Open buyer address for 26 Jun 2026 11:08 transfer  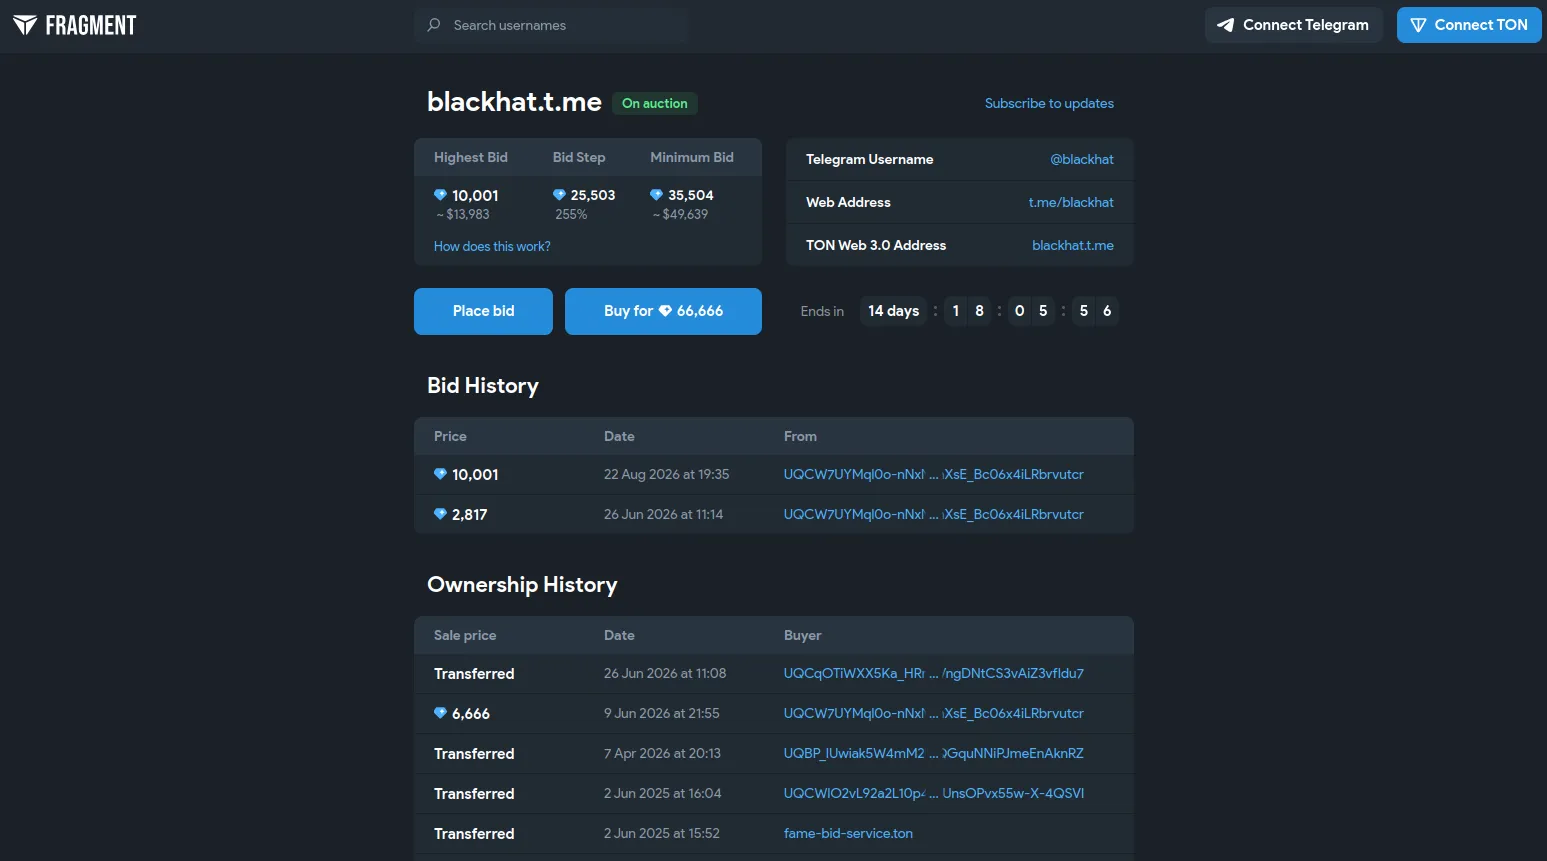click(934, 673)
